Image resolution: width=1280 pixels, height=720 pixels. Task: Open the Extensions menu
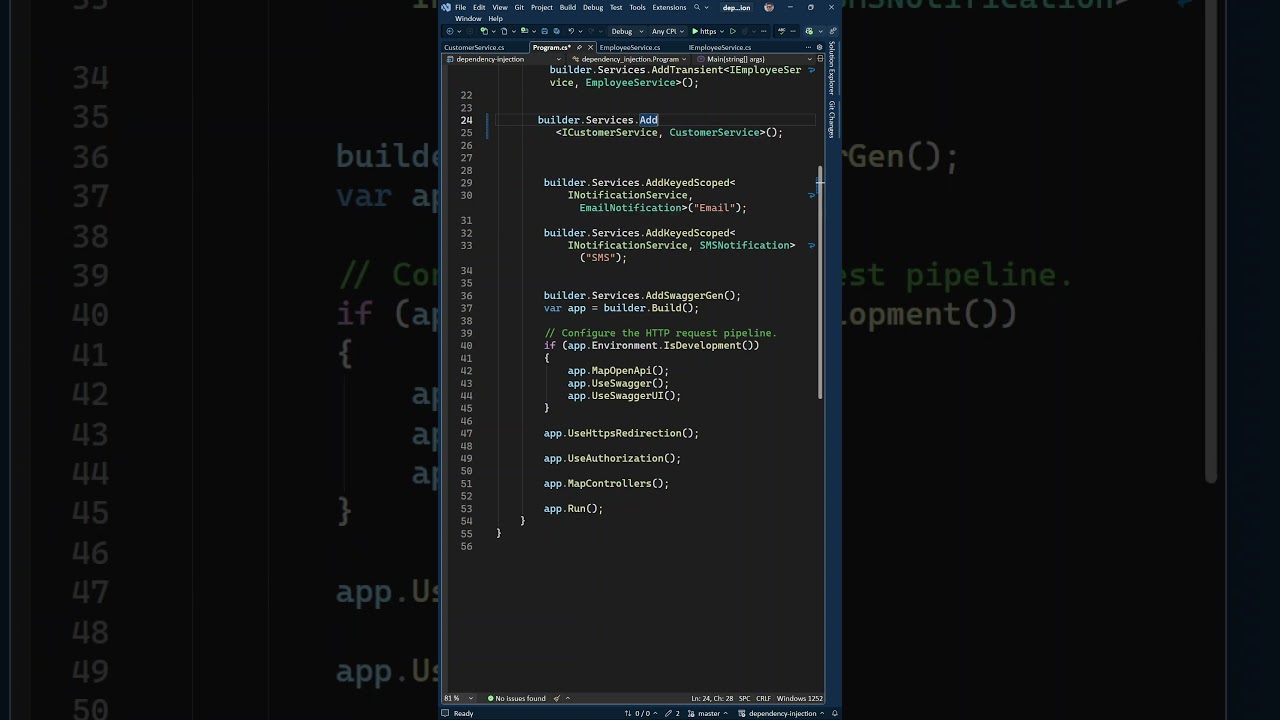tap(669, 7)
